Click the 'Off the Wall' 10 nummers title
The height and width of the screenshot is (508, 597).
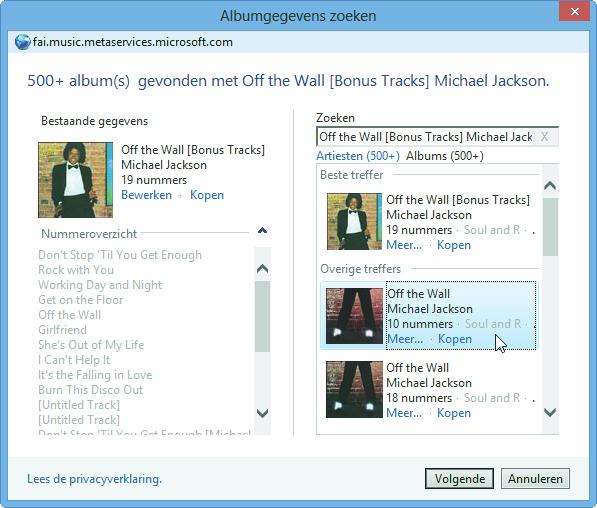419,294
